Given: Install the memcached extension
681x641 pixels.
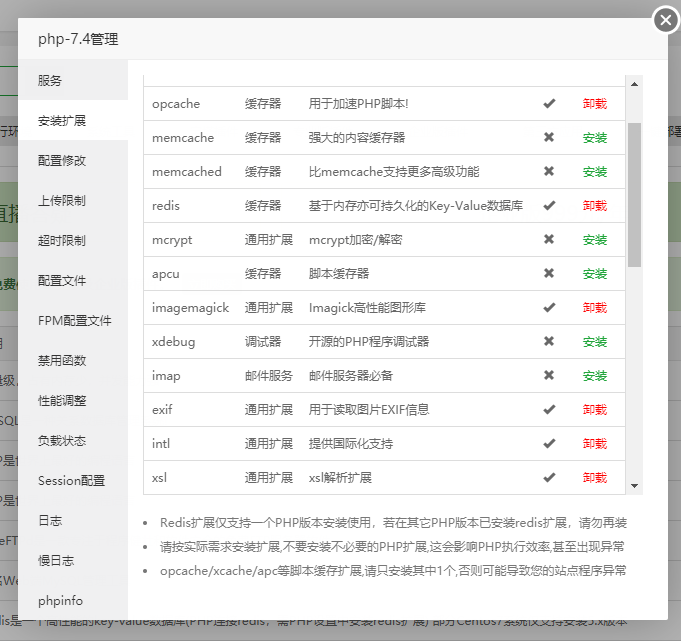Looking at the screenshot, I should tap(595, 172).
